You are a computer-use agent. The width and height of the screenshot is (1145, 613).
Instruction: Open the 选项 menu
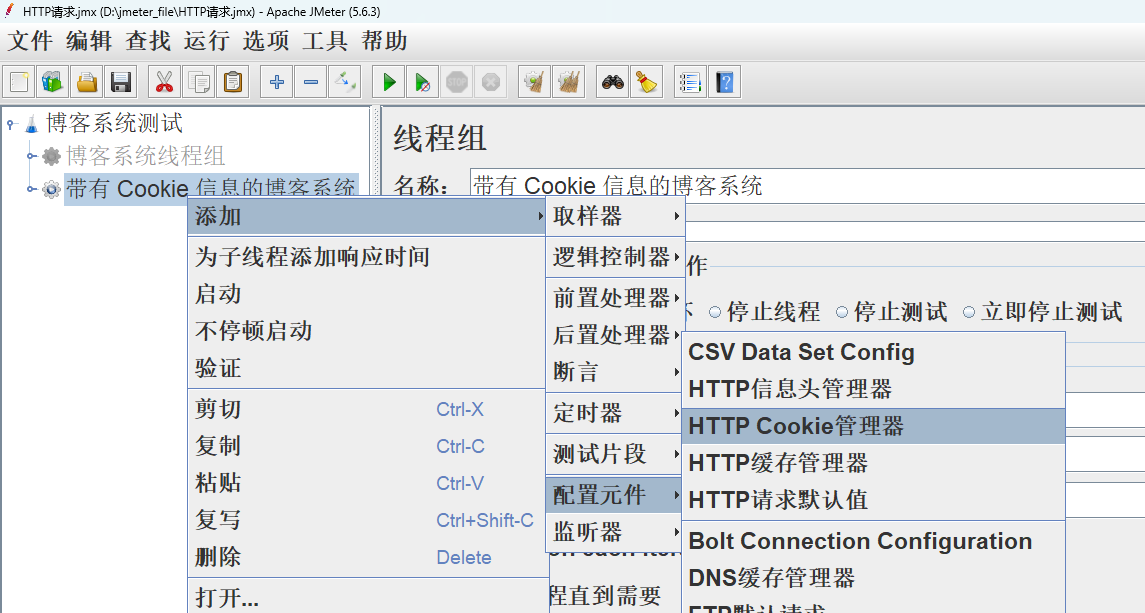click(x=266, y=41)
